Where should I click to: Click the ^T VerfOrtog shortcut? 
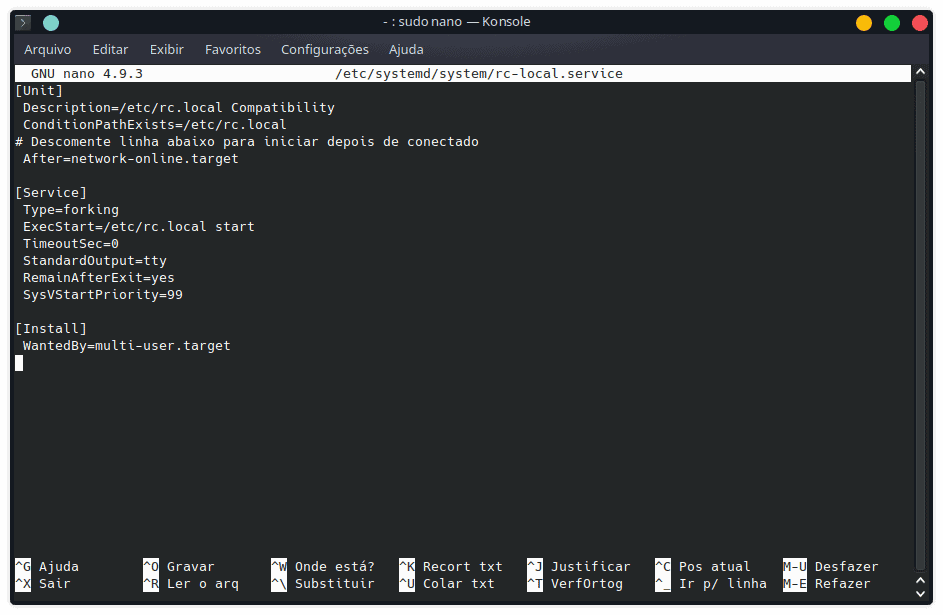pos(575,583)
